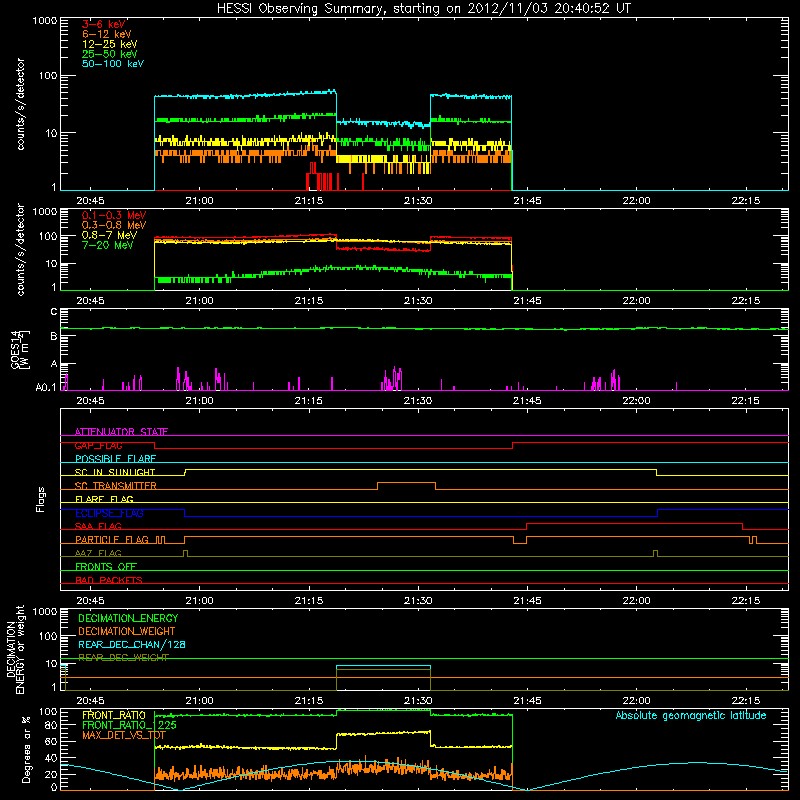Click the FRONT_RATIO_1225 legend label
This screenshot has height=800, width=800.
[x=129, y=725]
